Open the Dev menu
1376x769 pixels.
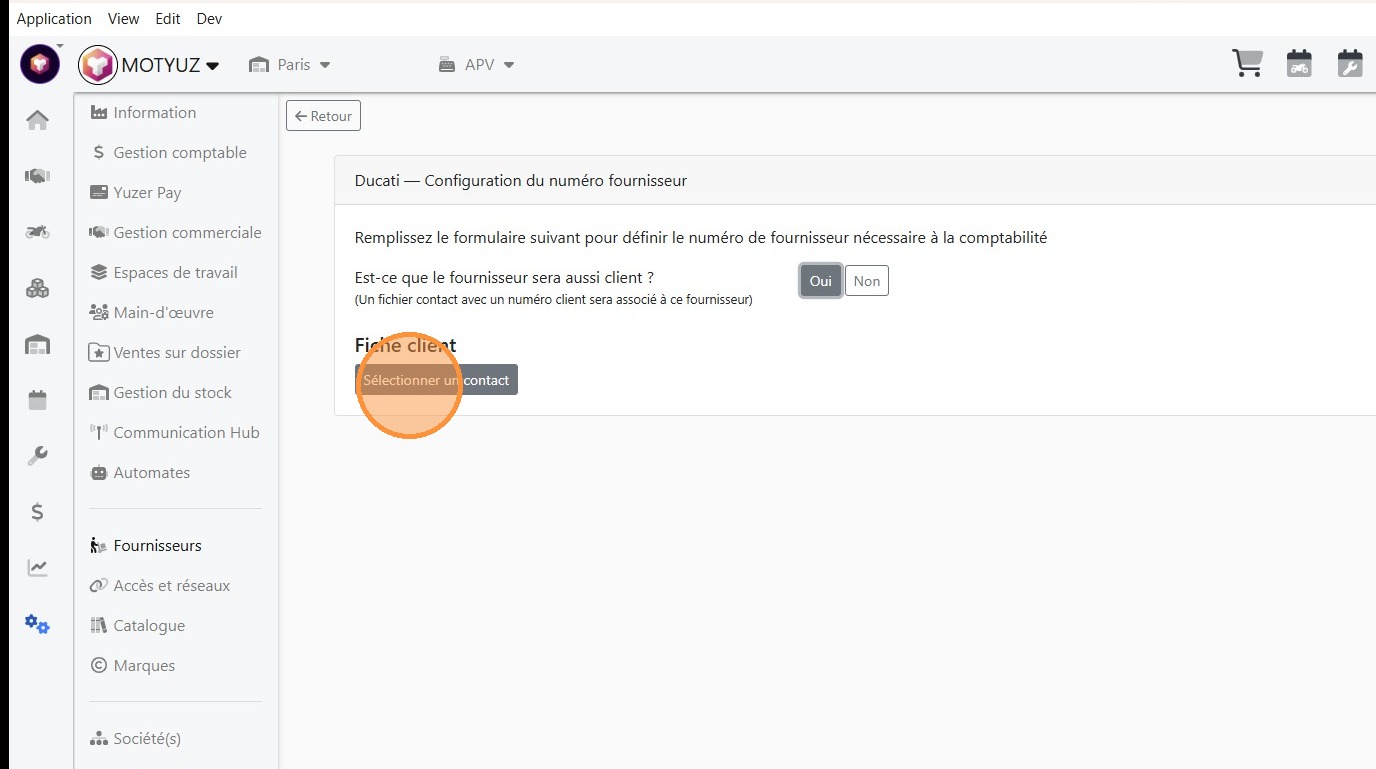pyautogui.click(x=209, y=19)
